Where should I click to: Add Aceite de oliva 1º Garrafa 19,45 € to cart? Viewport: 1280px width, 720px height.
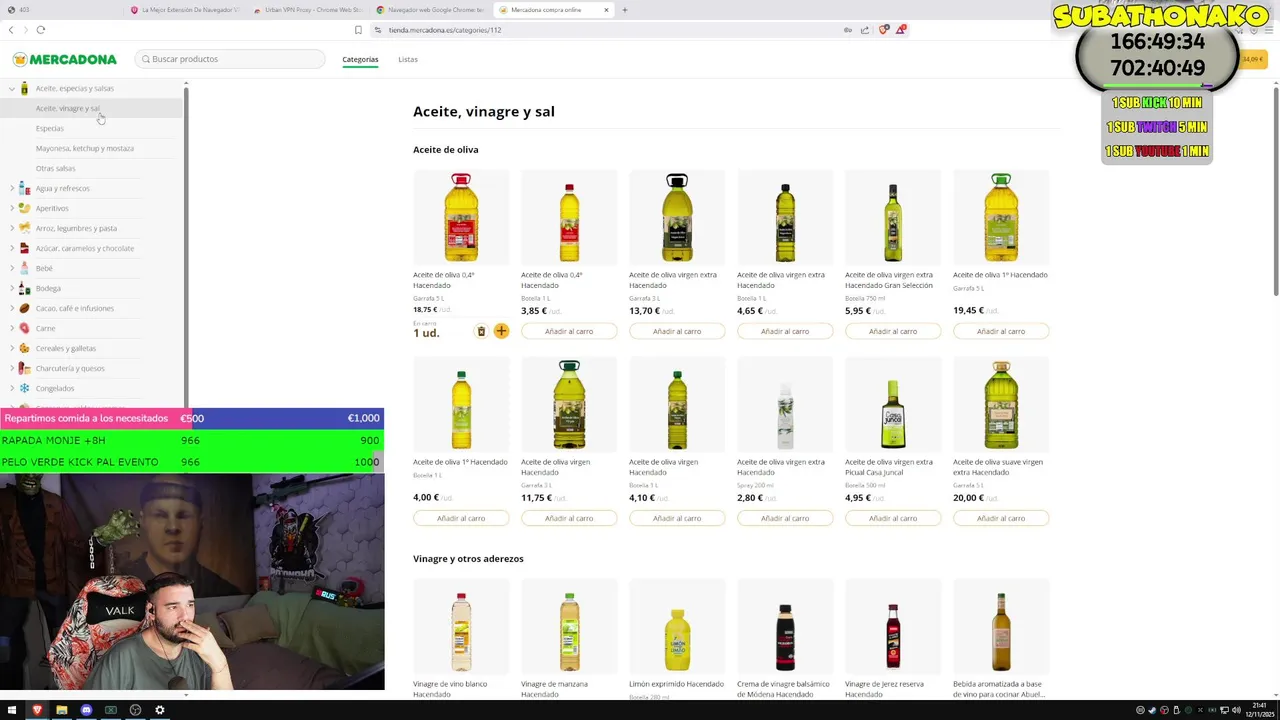[1001, 331]
